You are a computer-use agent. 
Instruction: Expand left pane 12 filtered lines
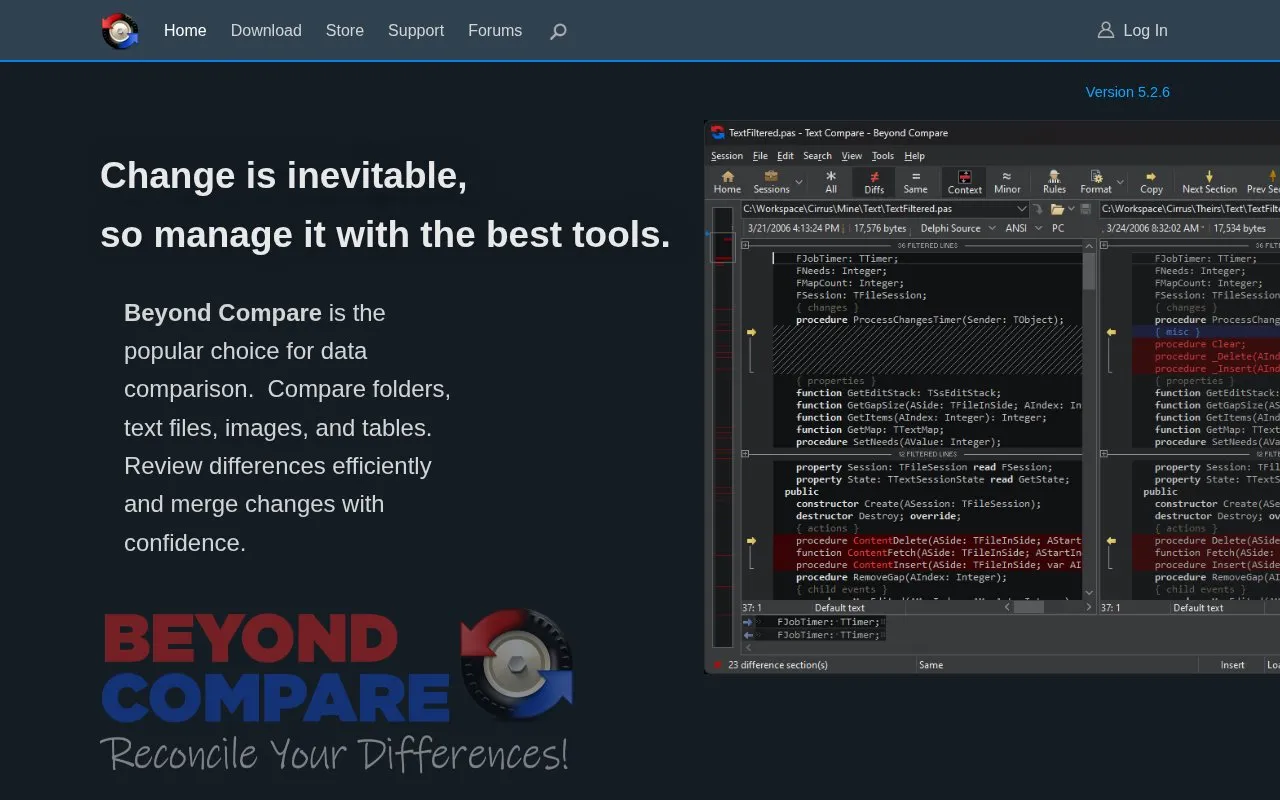pyautogui.click(x=745, y=454)
